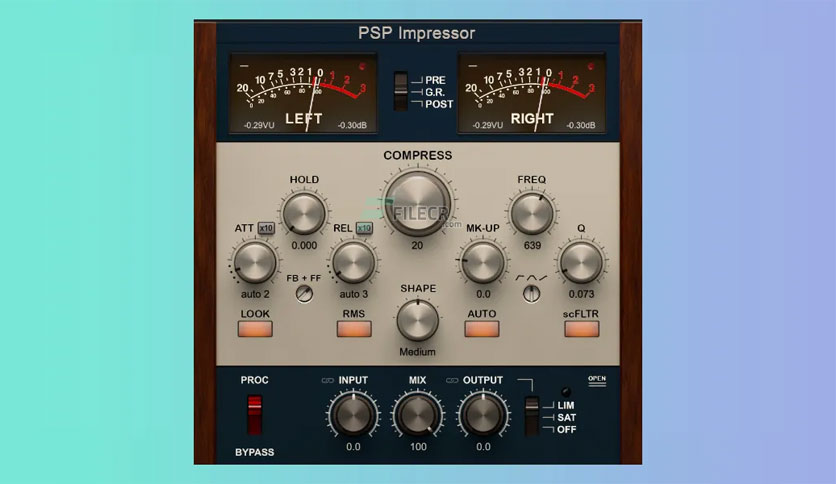Click the filter type selector knob

coord(532,294)
